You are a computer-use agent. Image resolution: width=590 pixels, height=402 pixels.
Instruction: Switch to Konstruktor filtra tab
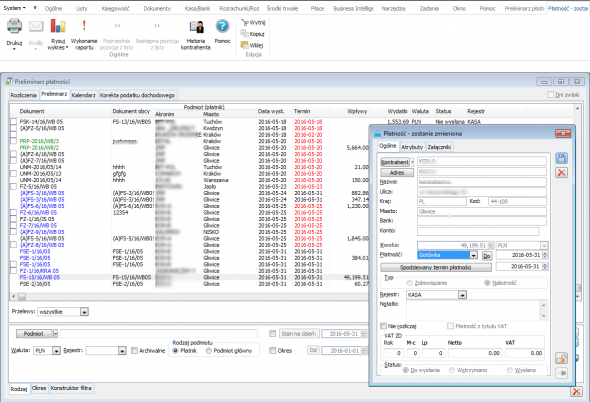71,388
